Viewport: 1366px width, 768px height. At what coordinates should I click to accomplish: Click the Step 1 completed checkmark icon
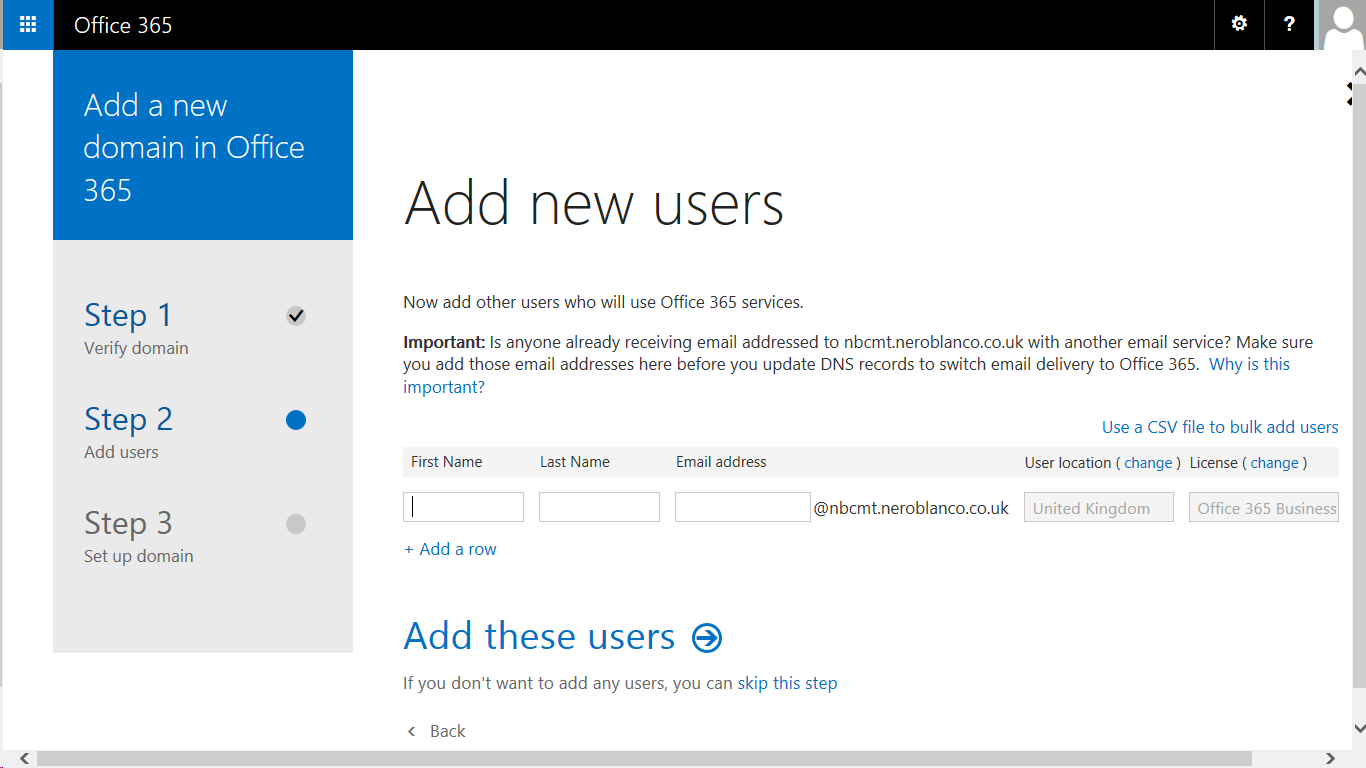click(295, 316)
